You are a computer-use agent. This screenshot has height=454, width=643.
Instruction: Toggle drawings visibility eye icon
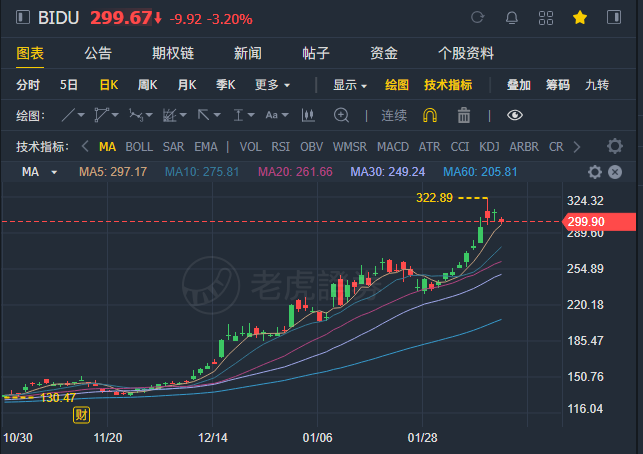[515, 115]
